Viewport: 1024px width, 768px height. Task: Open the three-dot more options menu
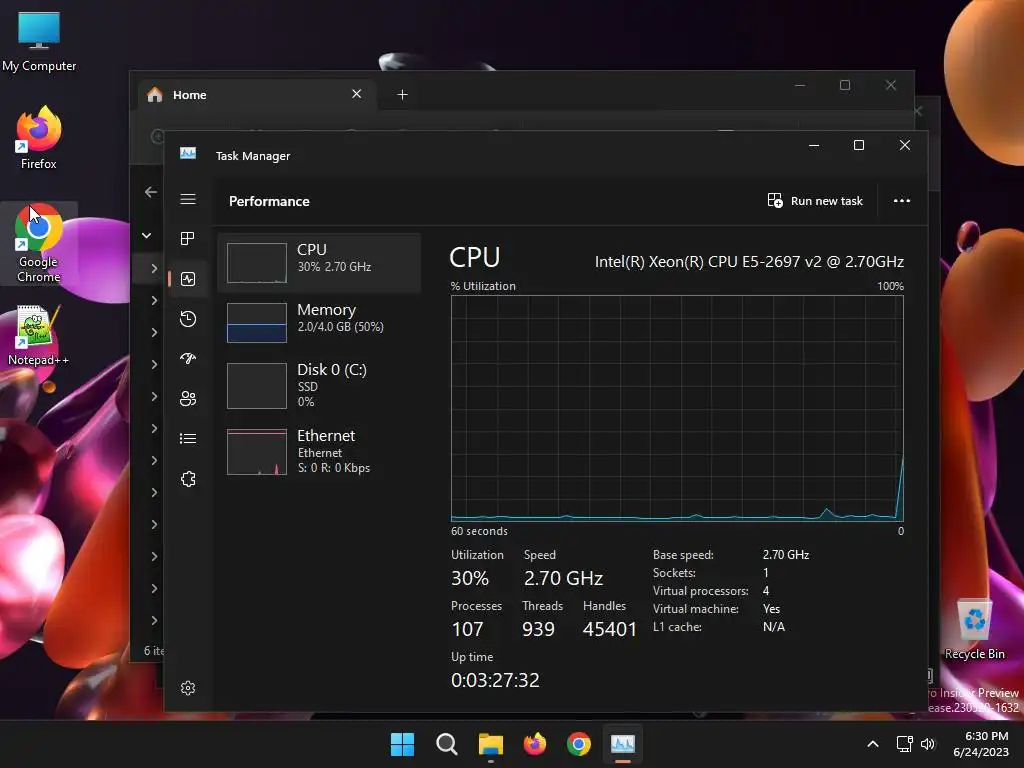point(902,200)
